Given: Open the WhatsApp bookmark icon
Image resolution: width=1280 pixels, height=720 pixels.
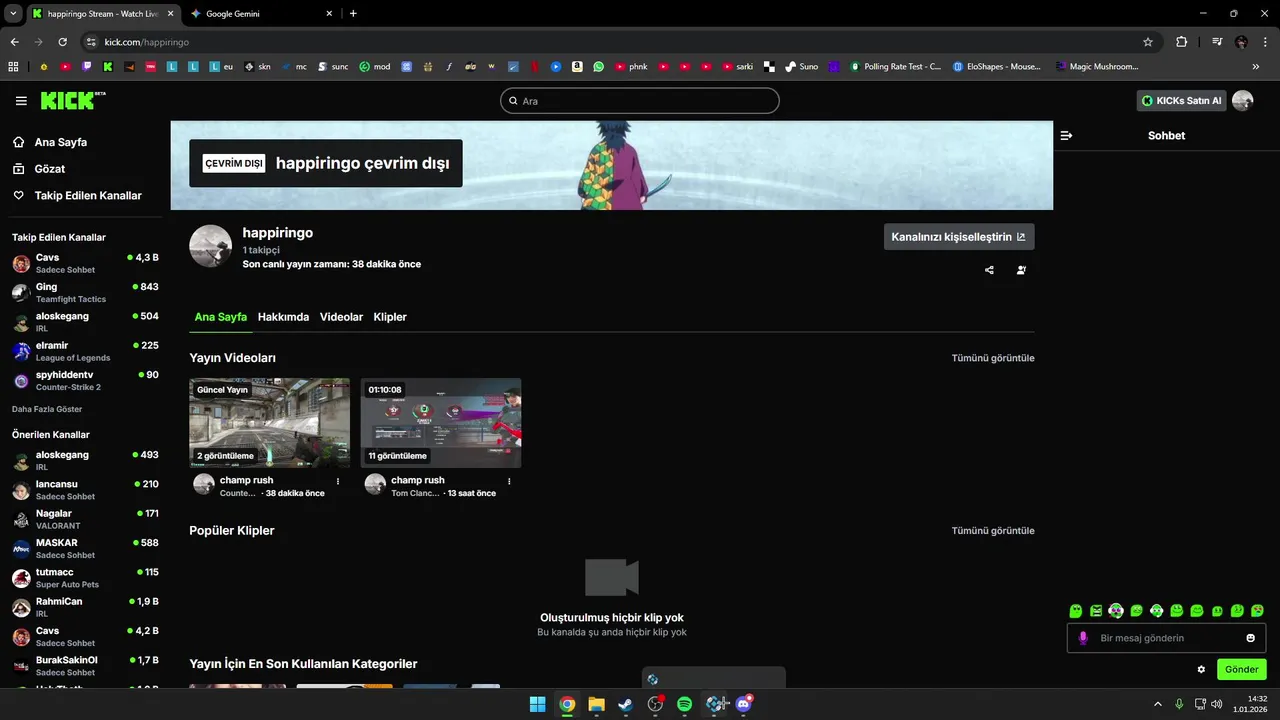Looking at the screenshot, I should (599, 67).
